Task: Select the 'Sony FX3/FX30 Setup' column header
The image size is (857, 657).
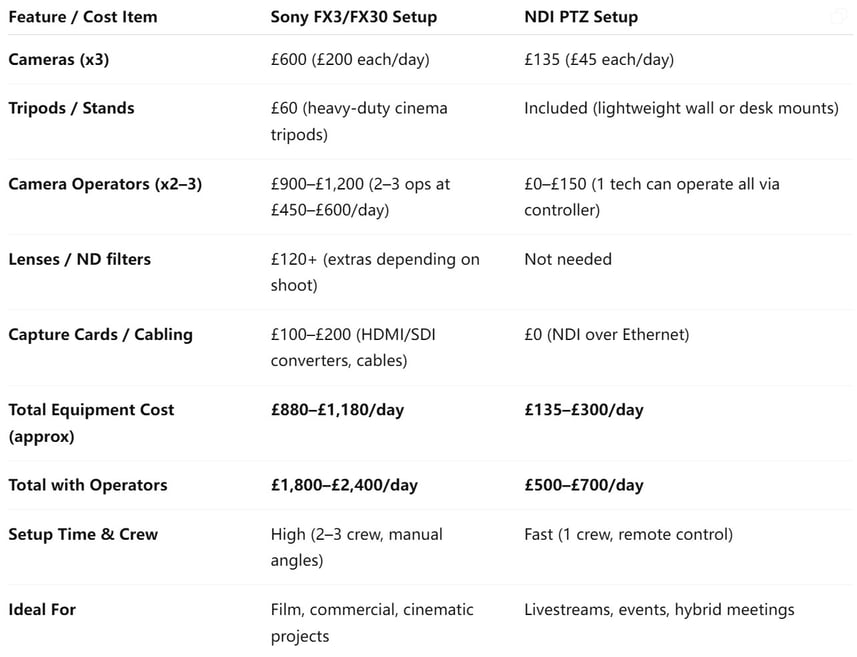Action: pos(354,17)
